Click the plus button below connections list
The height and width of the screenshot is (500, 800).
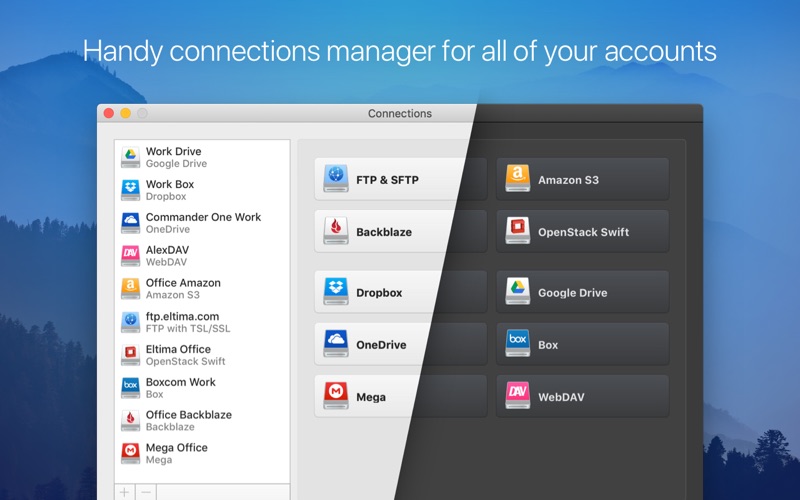(x=124, y=492)
